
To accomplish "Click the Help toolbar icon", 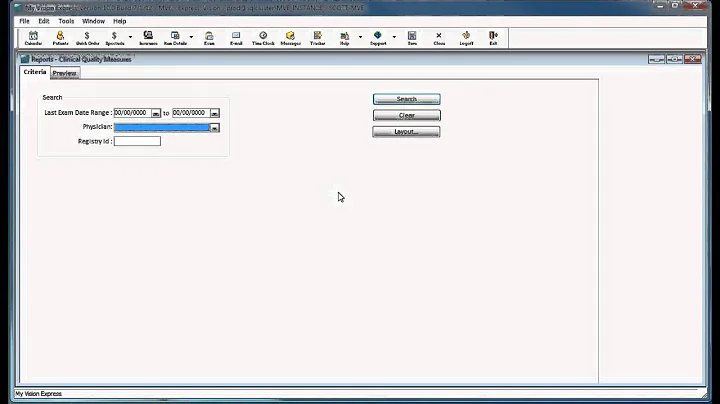I will (344, 38).
